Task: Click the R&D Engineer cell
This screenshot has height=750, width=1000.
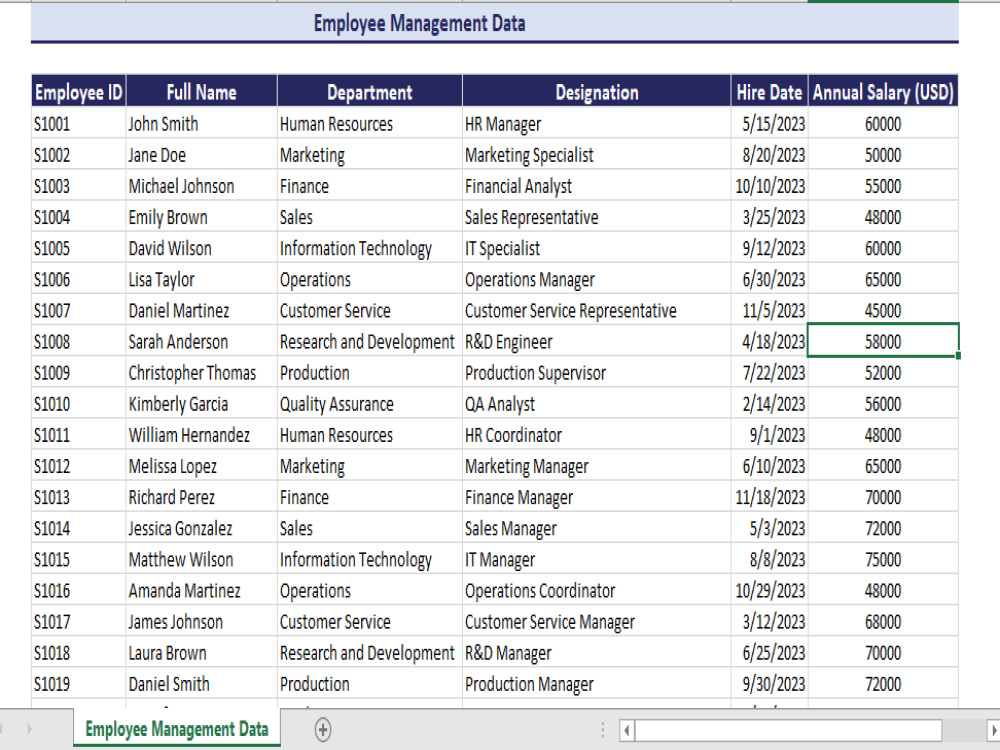Action: pos(596,342)
